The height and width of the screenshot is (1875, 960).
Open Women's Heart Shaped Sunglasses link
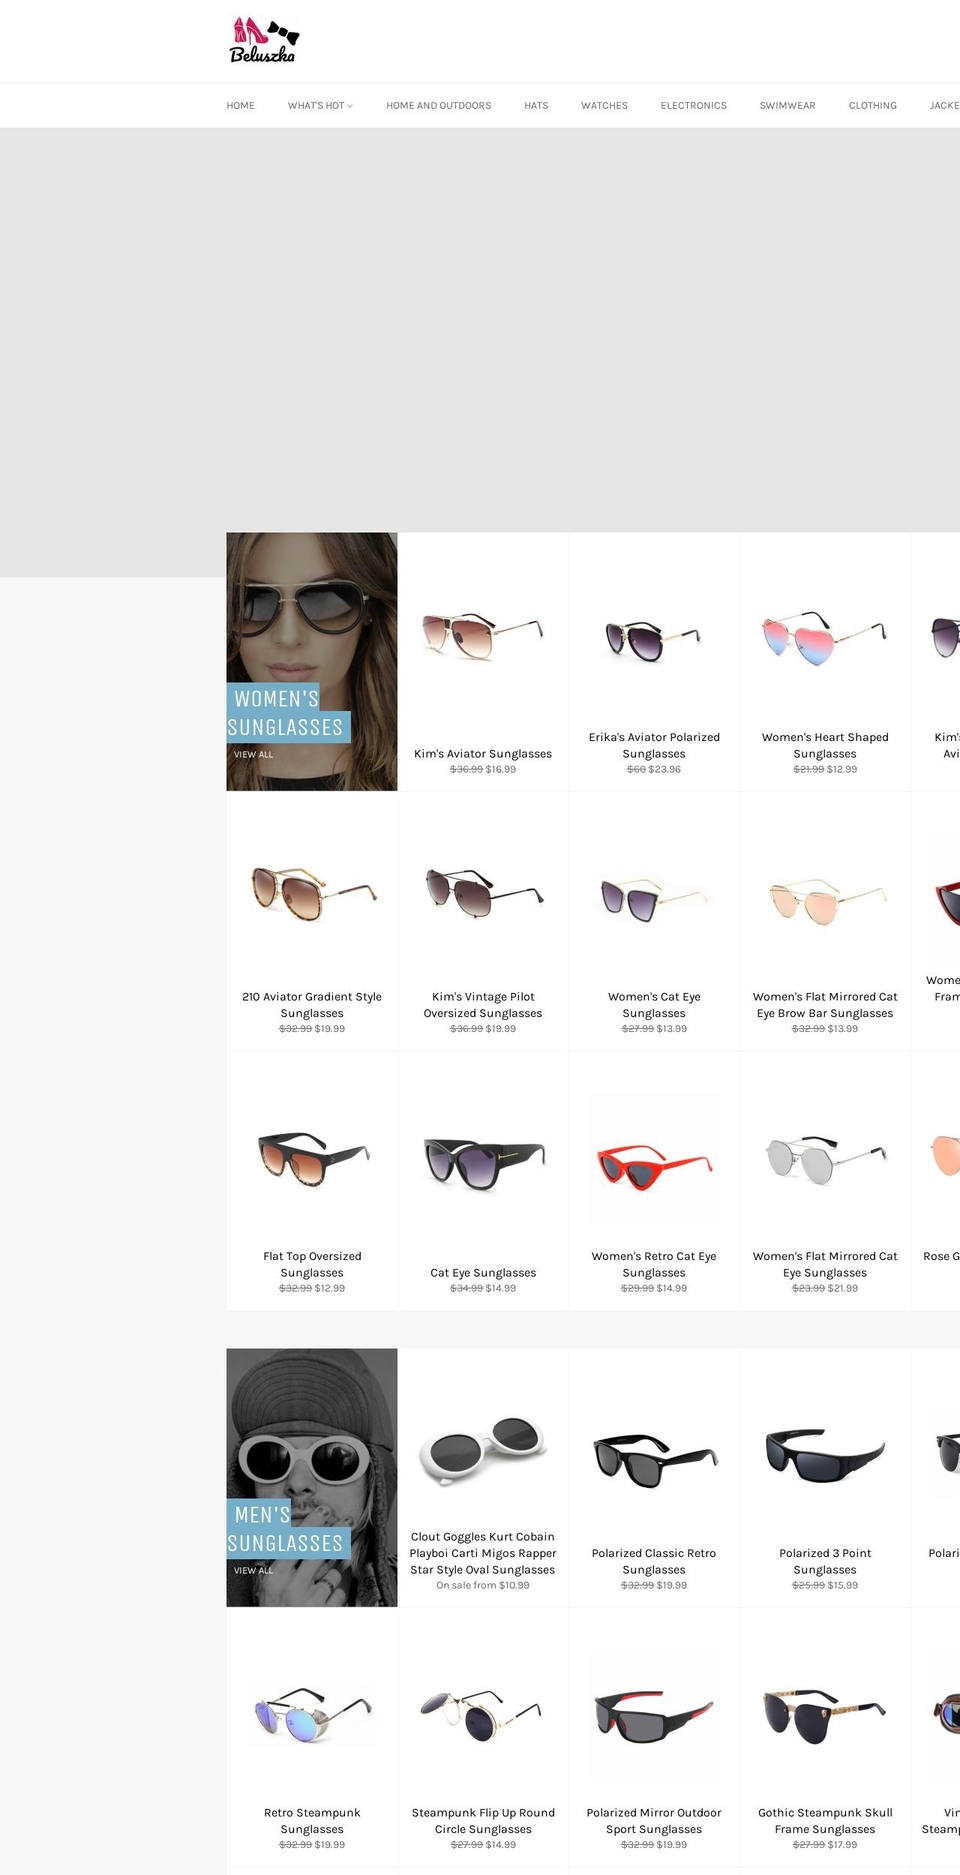(x=825, y=745)
